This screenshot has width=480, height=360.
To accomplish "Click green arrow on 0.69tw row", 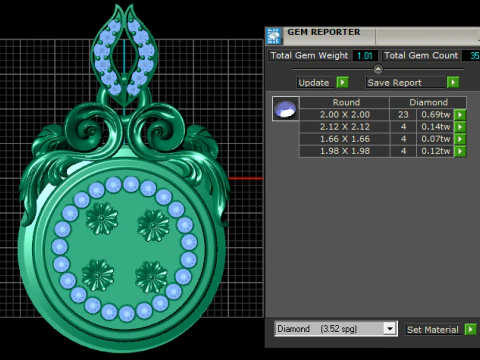I will pos(460,115).
